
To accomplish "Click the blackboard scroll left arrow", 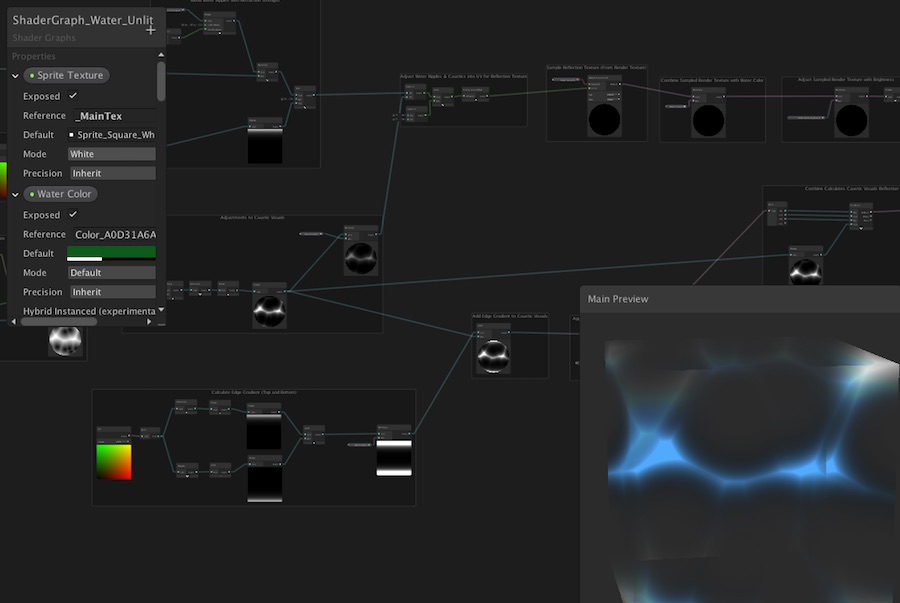I will (x=14, y=322).
